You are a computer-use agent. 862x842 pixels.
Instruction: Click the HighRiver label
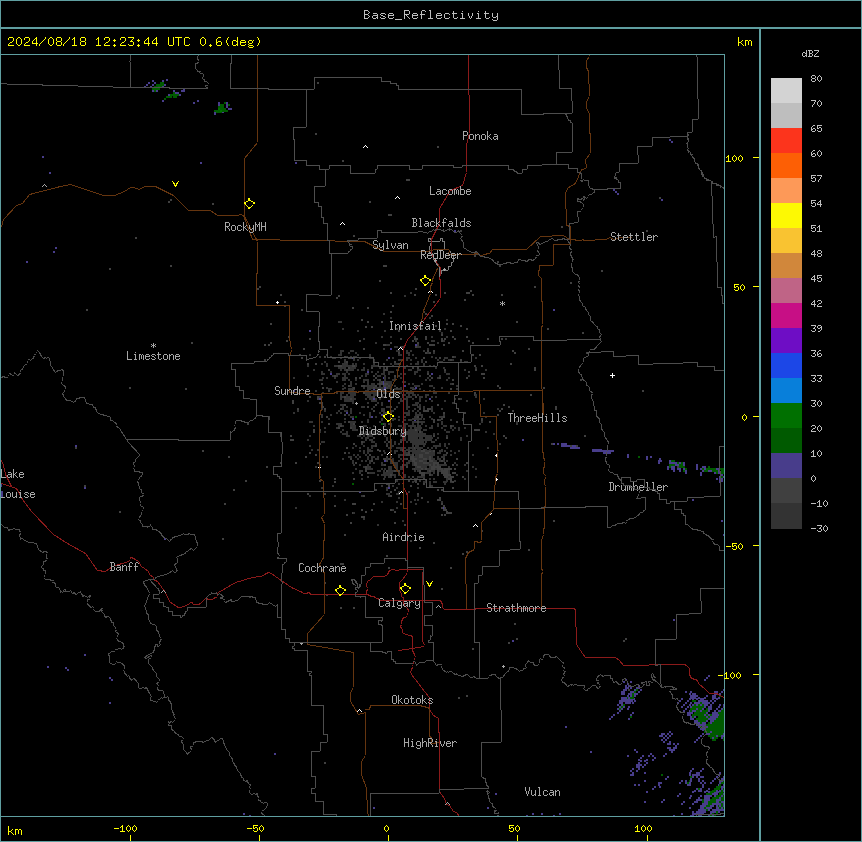[x=430, y=743]
